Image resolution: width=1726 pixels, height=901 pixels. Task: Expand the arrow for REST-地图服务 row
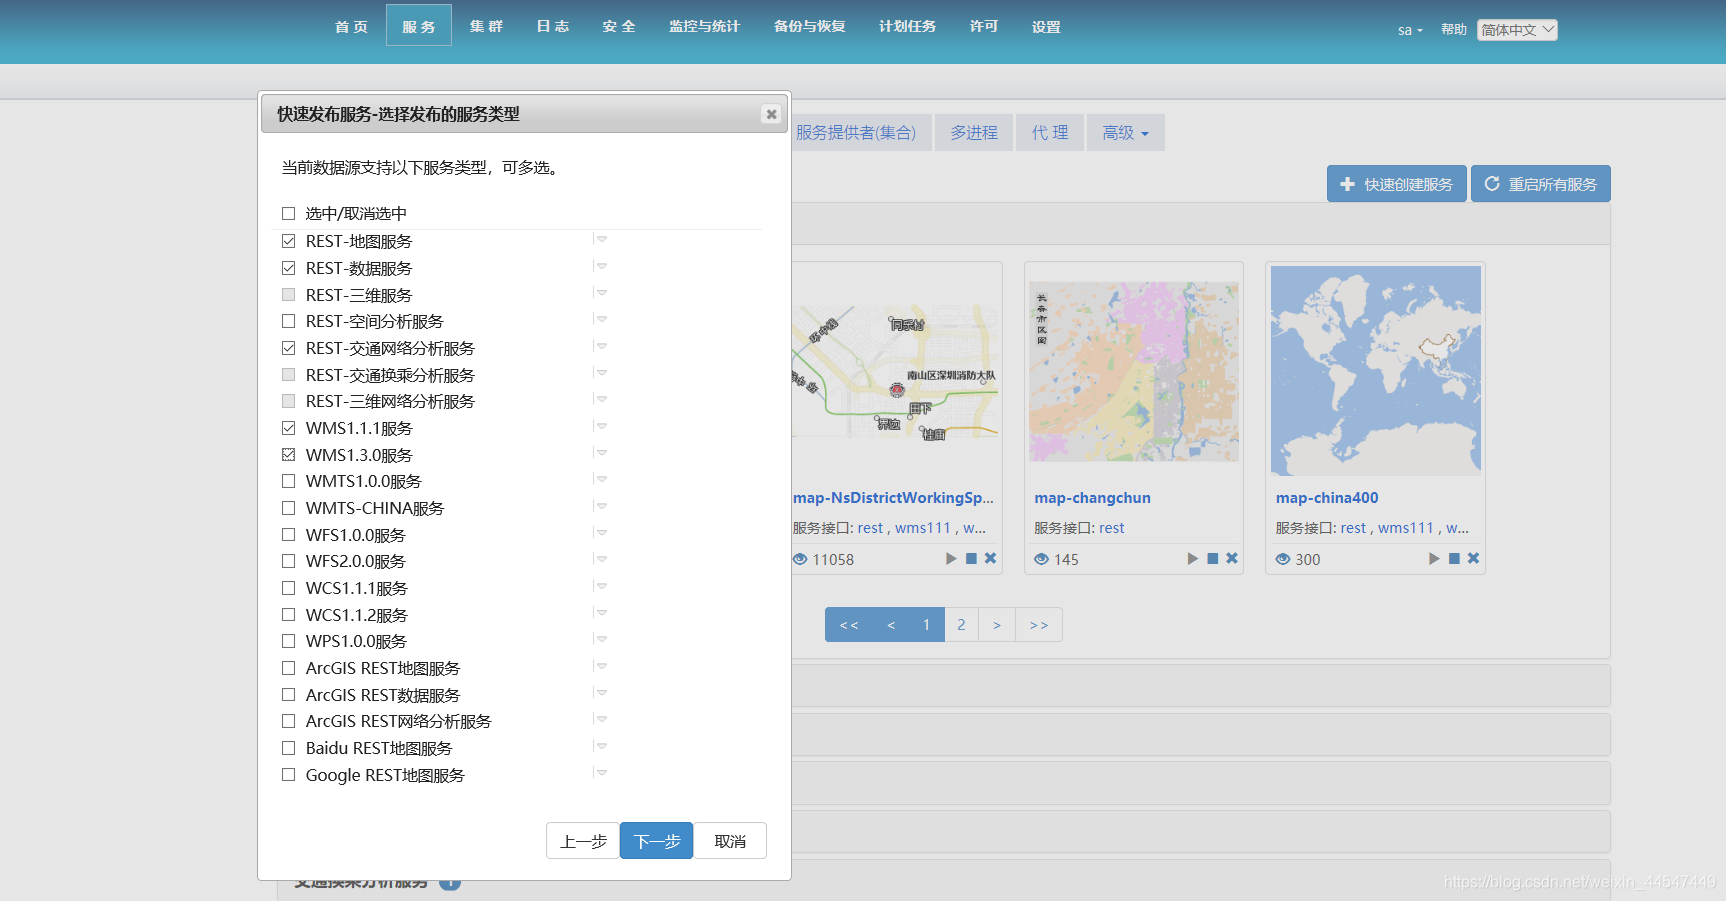tap(602, 239)
